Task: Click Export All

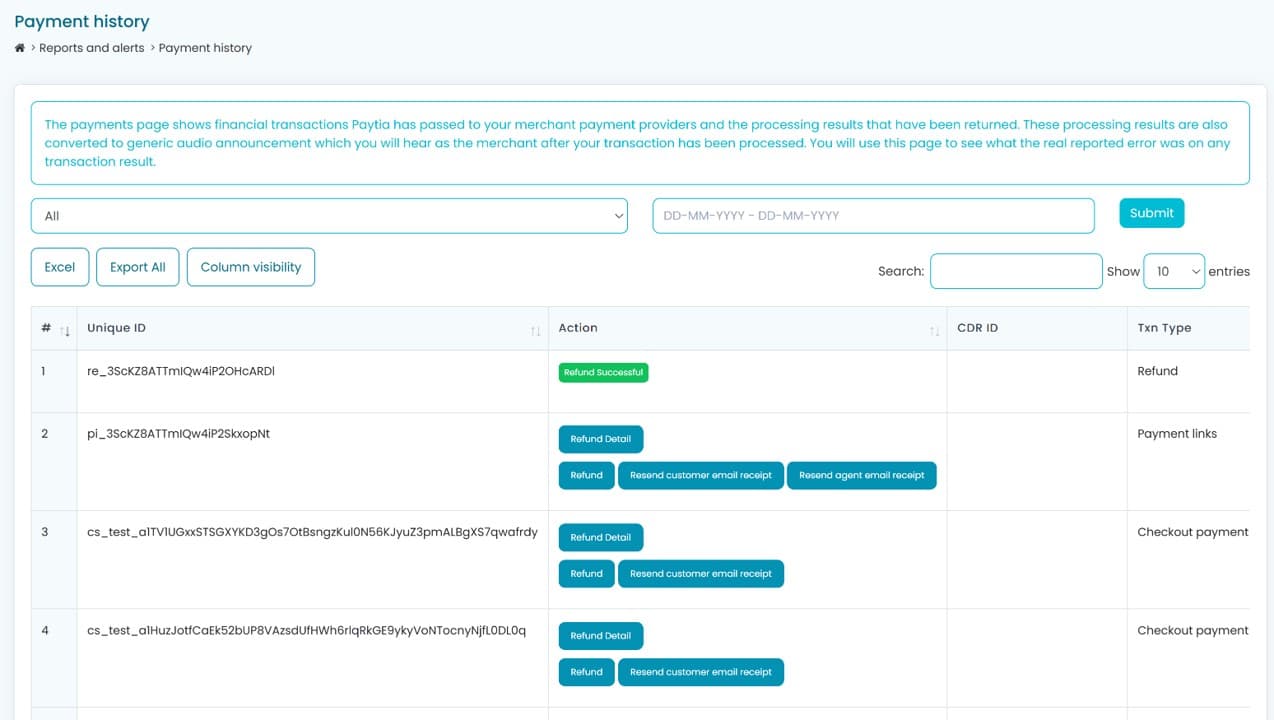Action: coord(137,267)
